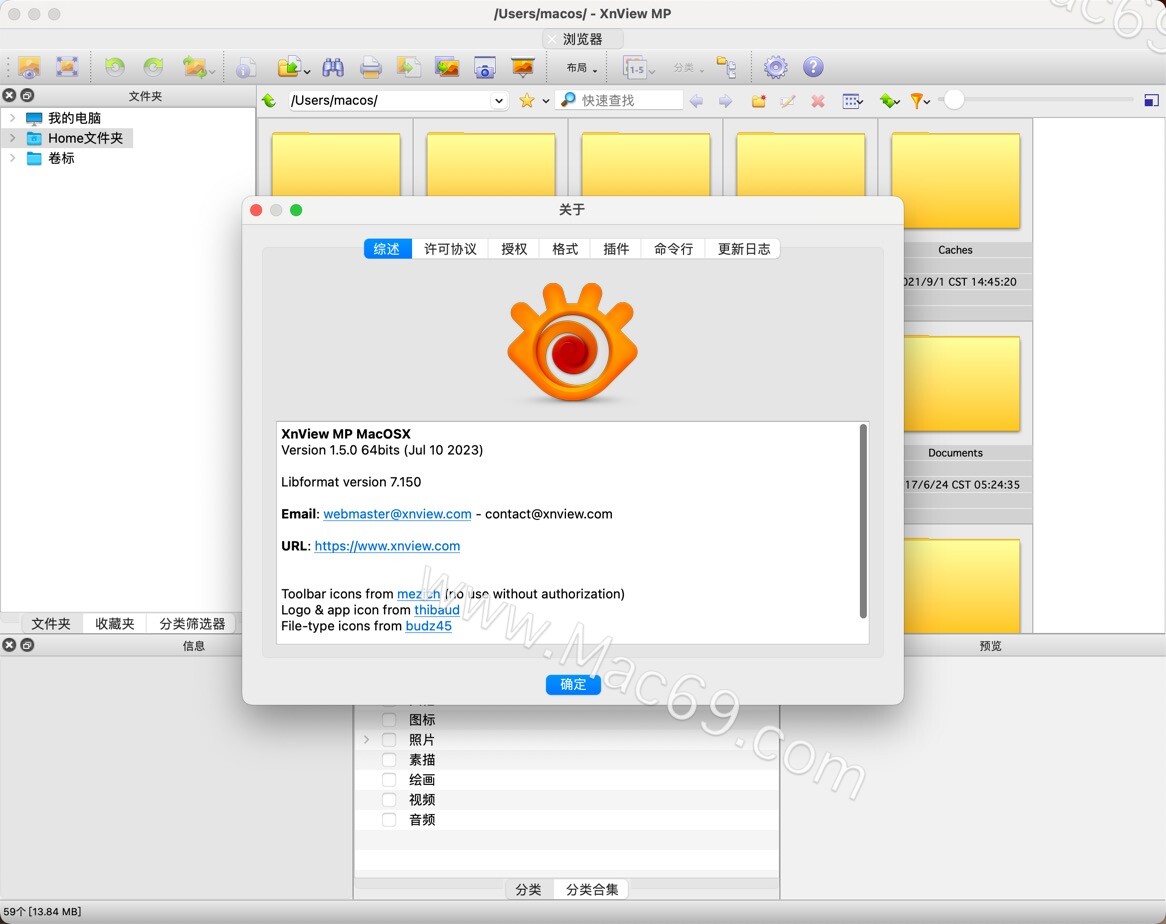Click the 确定 button in the About dialog

[572, 684]
